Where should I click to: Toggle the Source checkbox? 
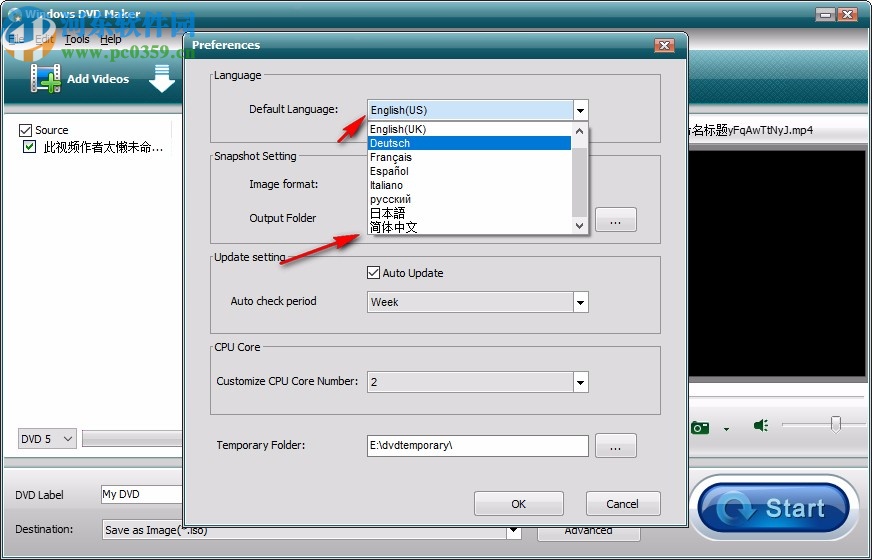click(x=25, y=130)
